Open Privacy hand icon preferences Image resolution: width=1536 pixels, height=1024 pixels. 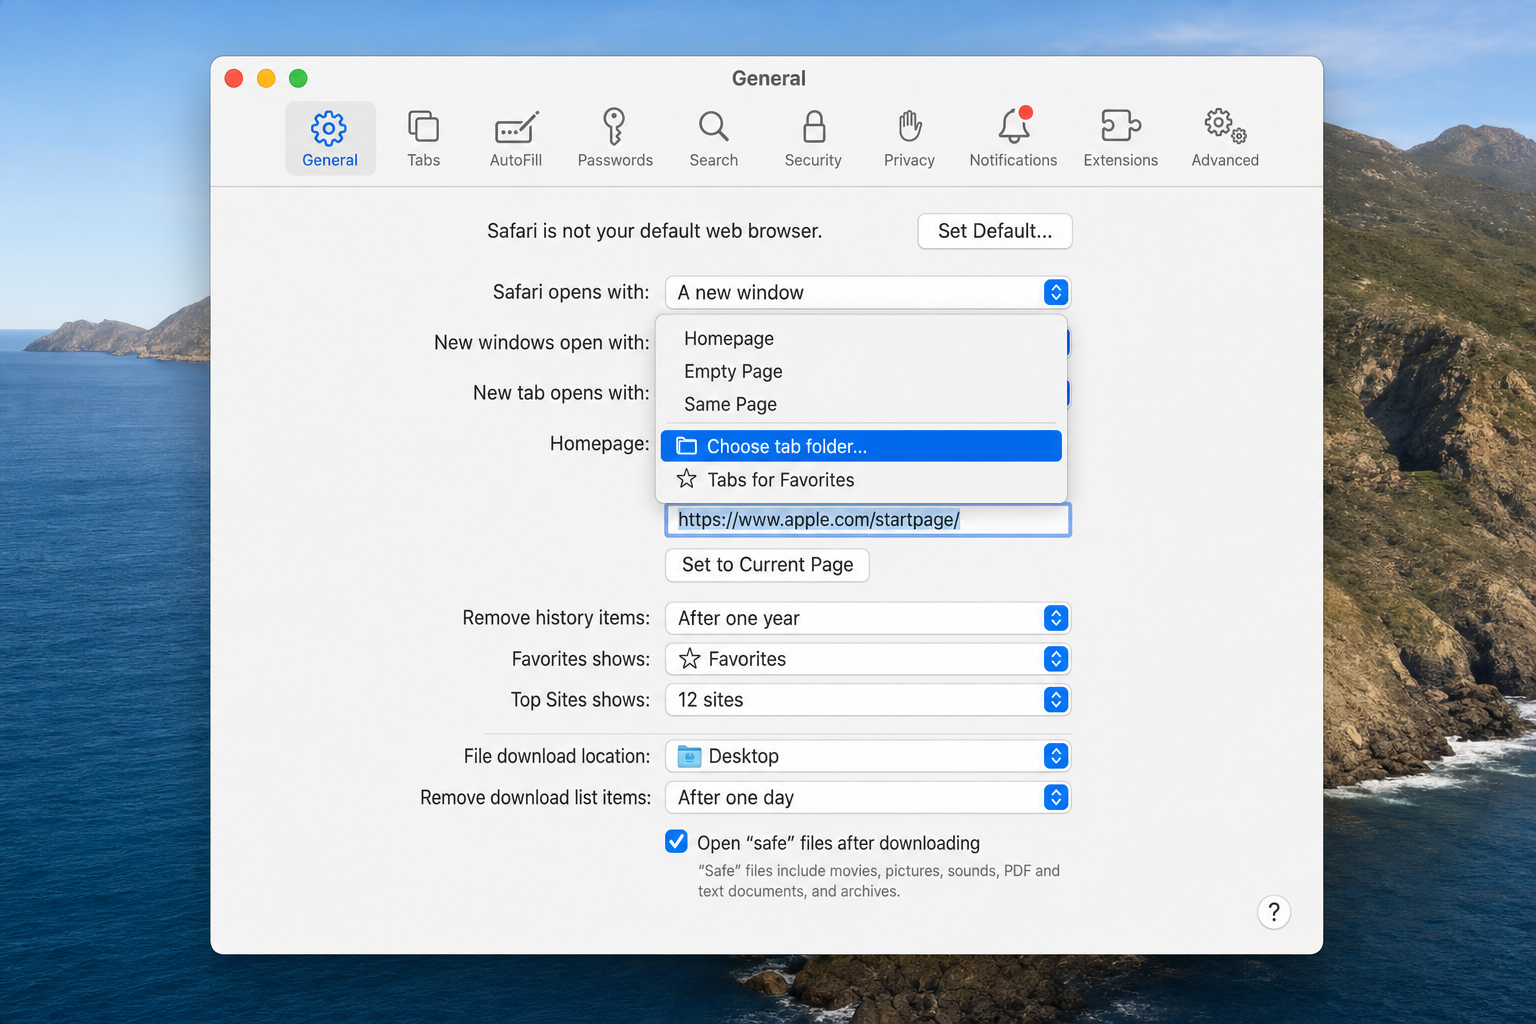pos(909,139)
